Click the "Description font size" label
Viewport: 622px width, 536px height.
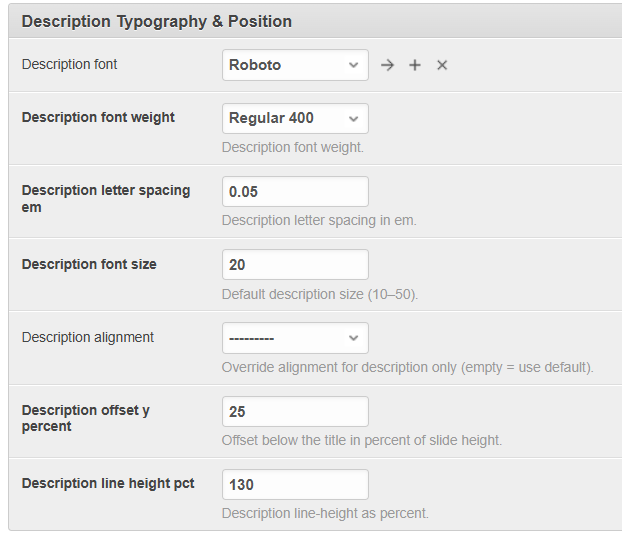pos(89,265)
